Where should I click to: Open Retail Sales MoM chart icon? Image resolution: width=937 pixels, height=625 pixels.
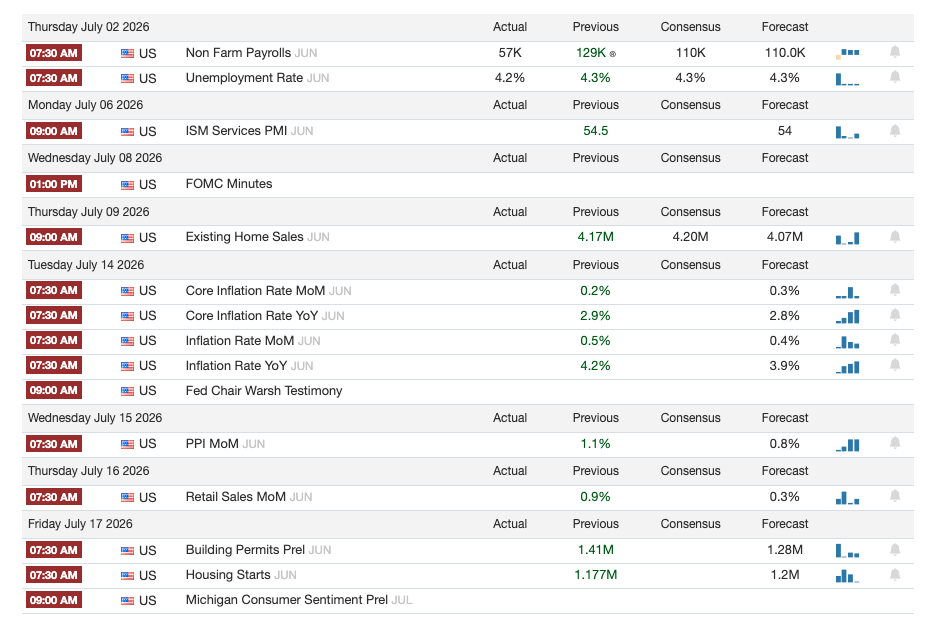tap(847, 498)
